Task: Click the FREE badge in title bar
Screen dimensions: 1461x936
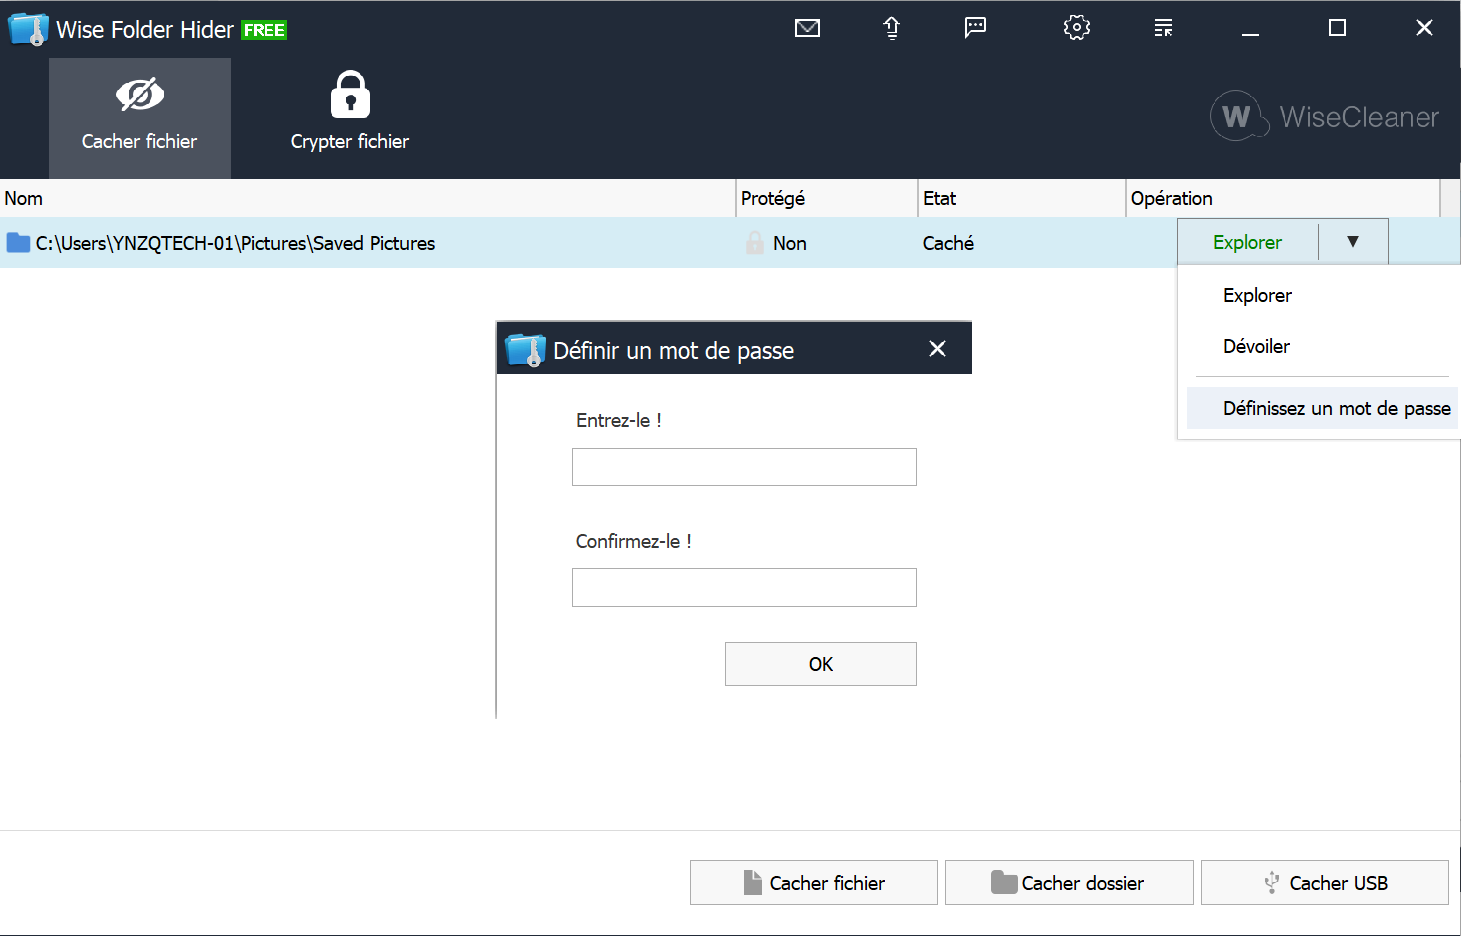Action: point(264,30)
